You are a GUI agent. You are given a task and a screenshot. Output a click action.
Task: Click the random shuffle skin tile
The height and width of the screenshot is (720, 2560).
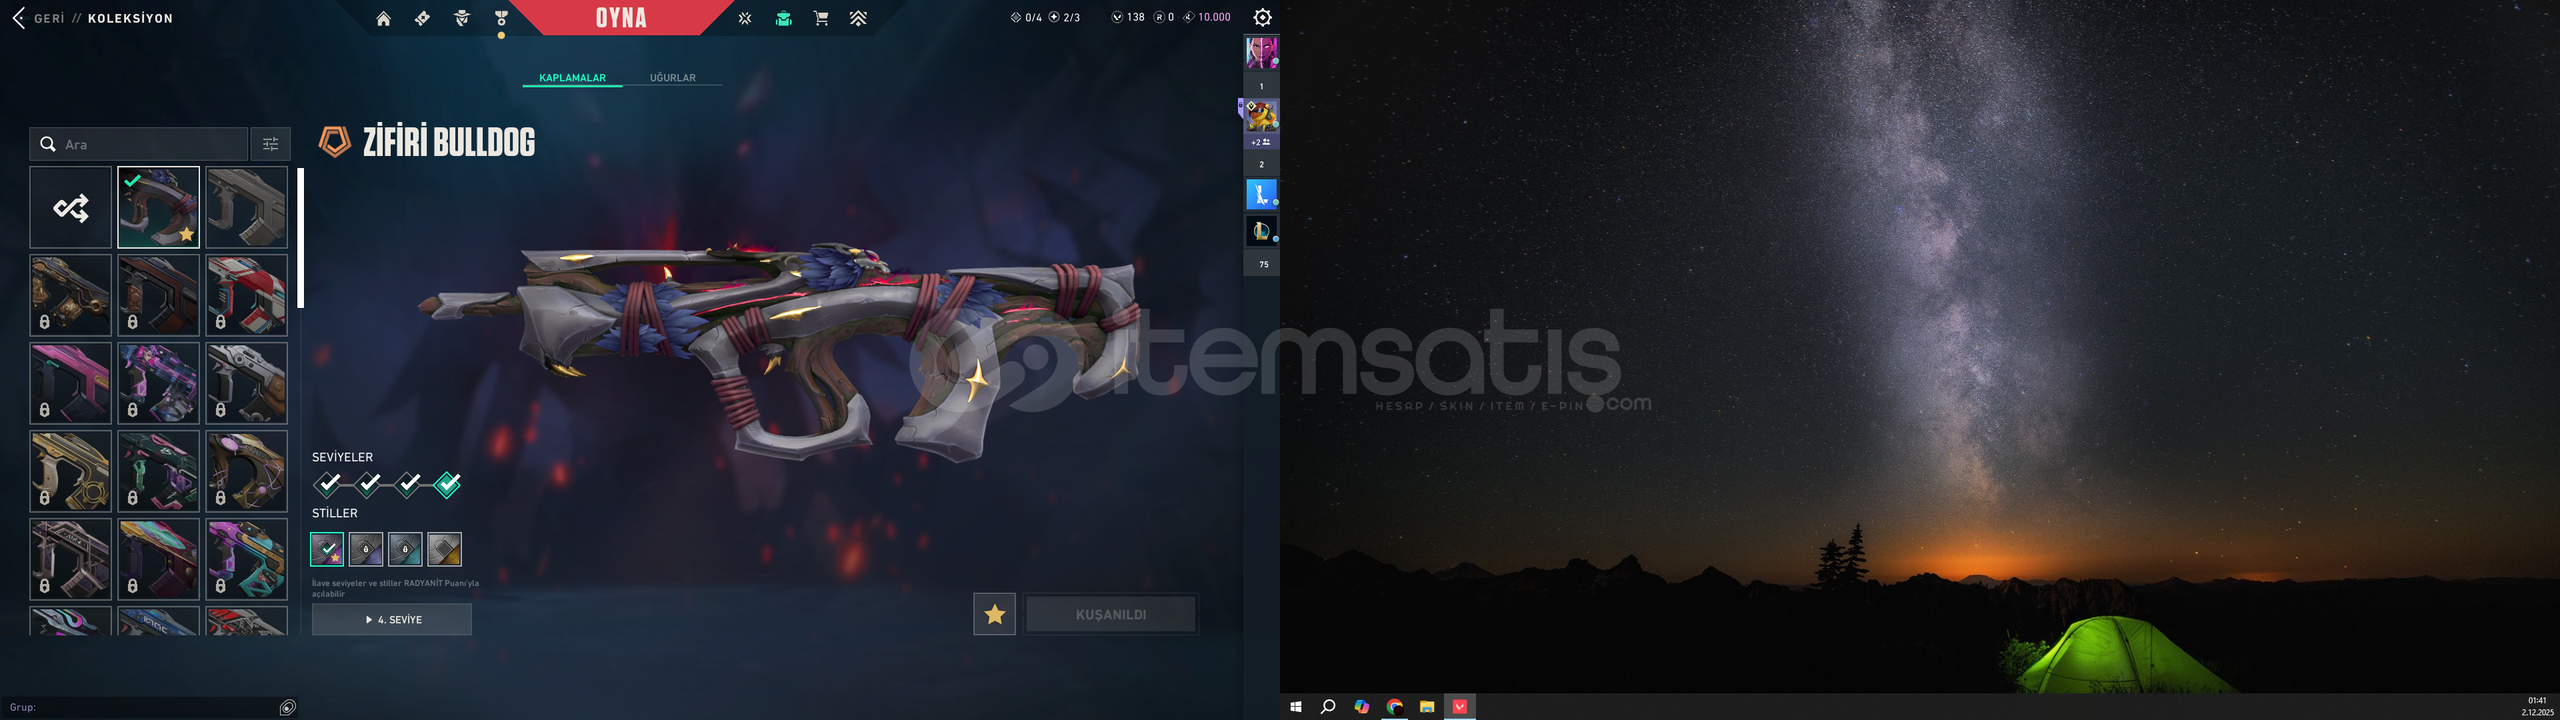pos(71,207)
